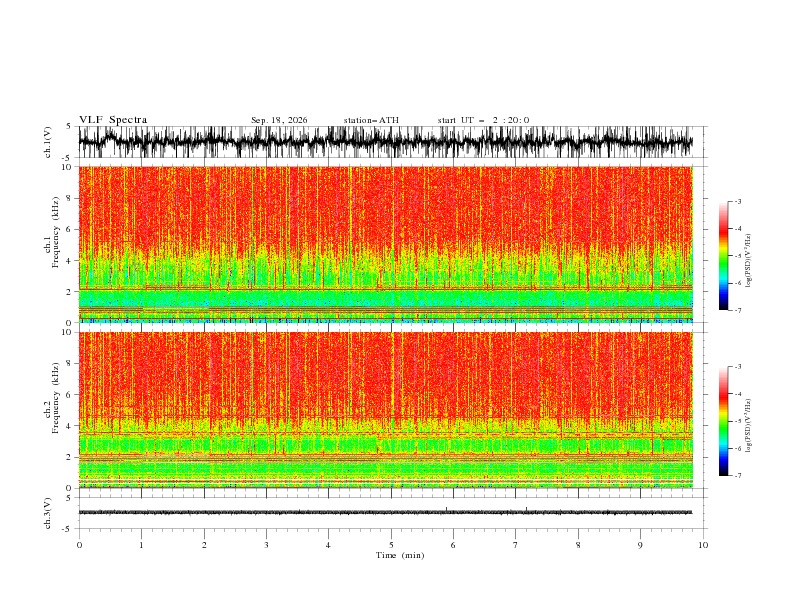Image resolution: width=792 pixels, height=612 pixels.
Task: Click the start UT time label
Action: 483,120
